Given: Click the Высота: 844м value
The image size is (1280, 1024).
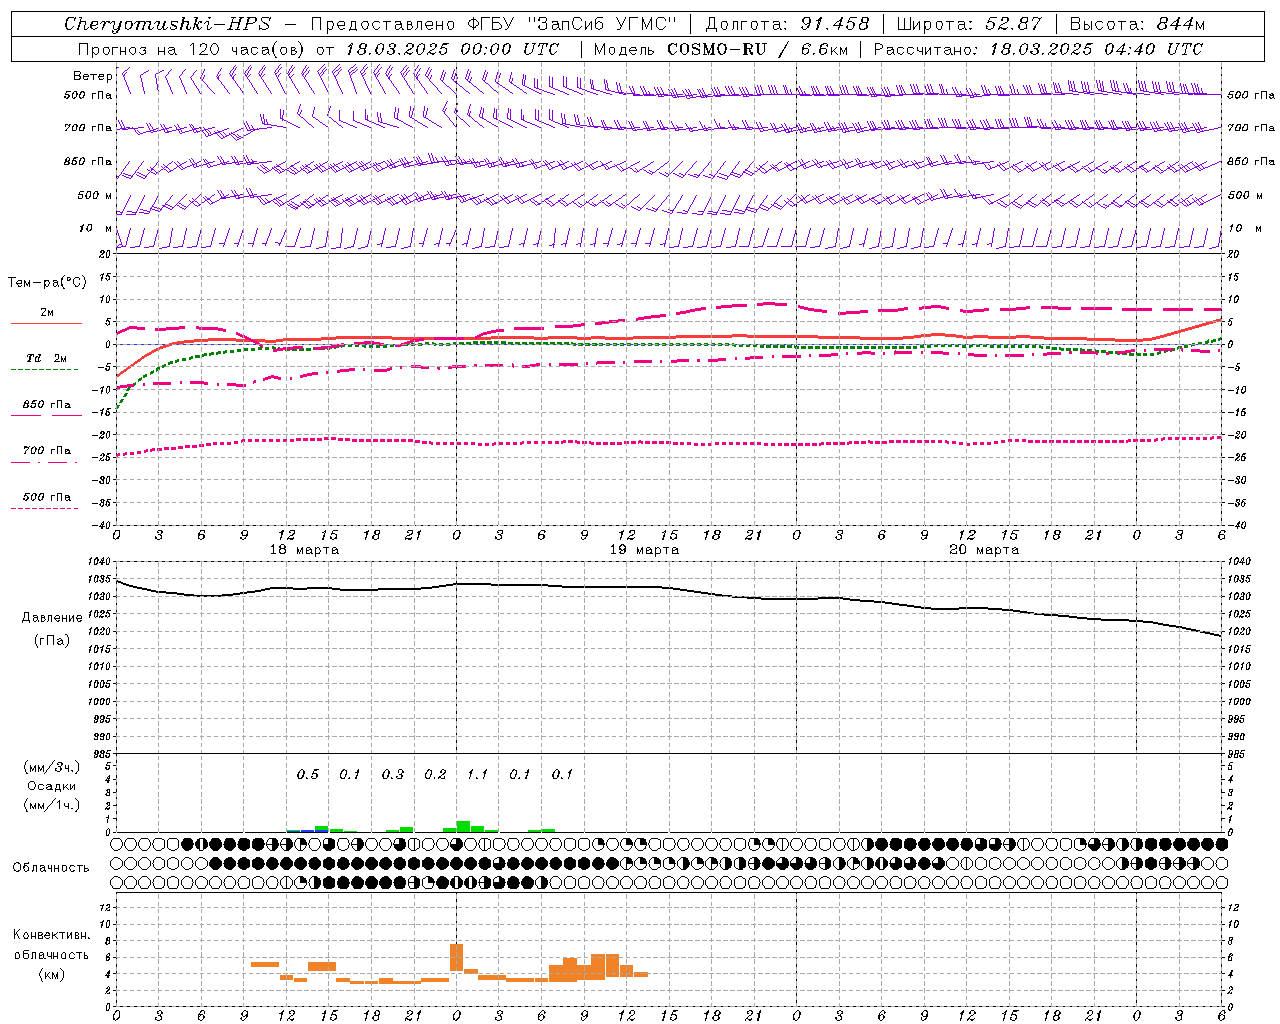Looking at the screenshot, I should (x=1137, y=24).
